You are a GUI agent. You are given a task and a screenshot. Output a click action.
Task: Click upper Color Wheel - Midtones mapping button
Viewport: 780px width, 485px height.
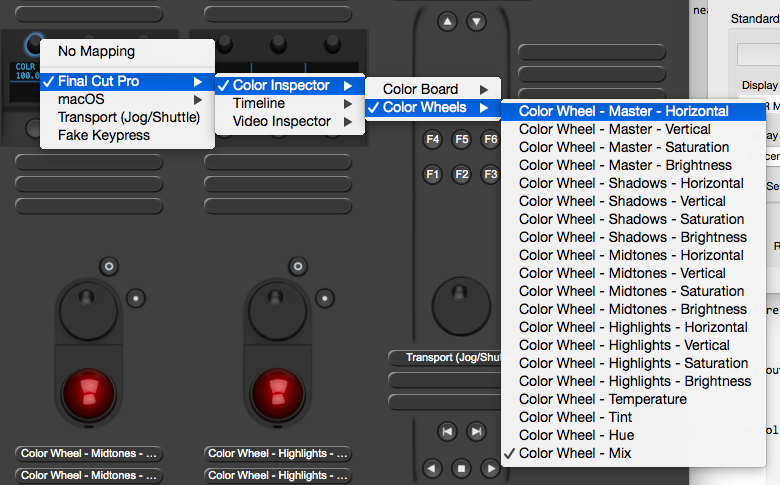[89, 453]
